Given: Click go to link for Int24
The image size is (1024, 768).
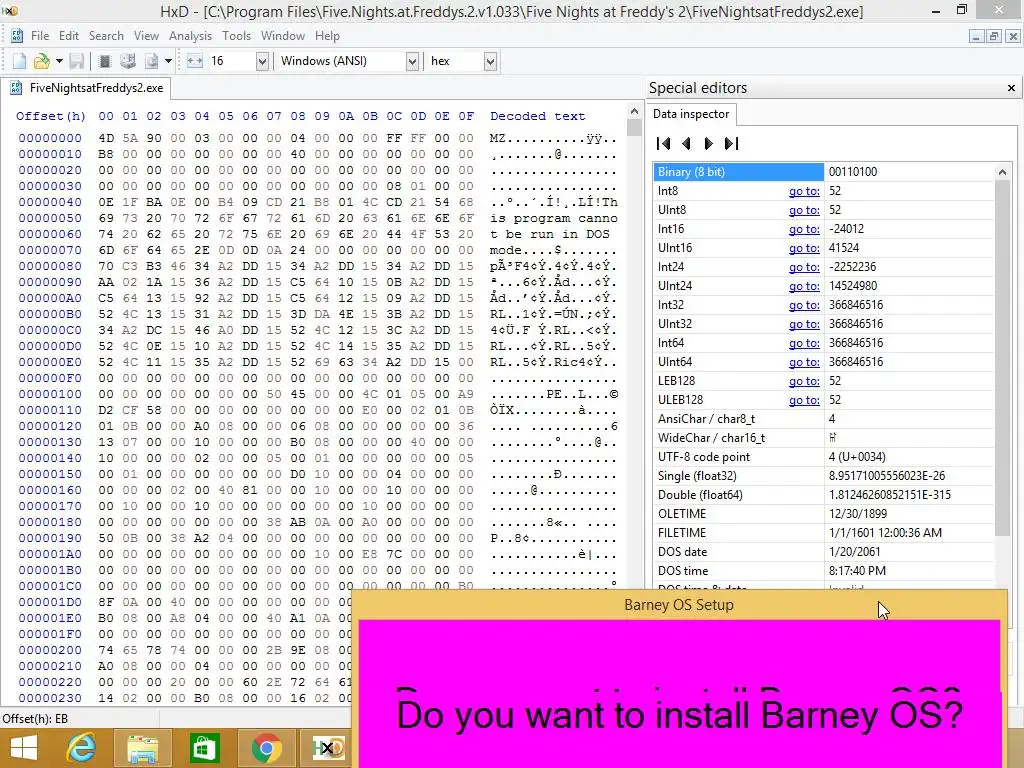Looking at the screenshot, I should pyautogui.click(x=804, y=266).
